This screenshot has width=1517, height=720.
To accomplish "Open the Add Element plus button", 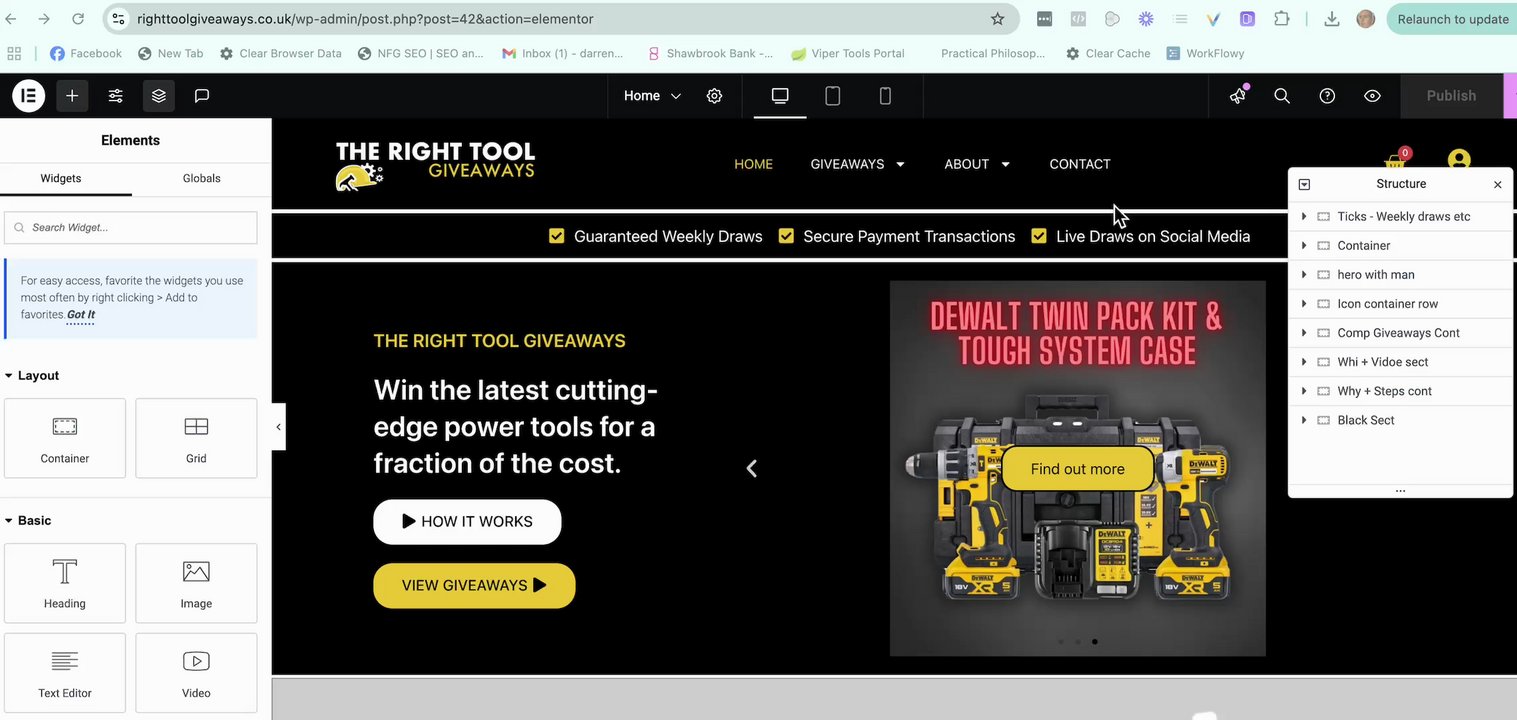I will click(72, 95).
